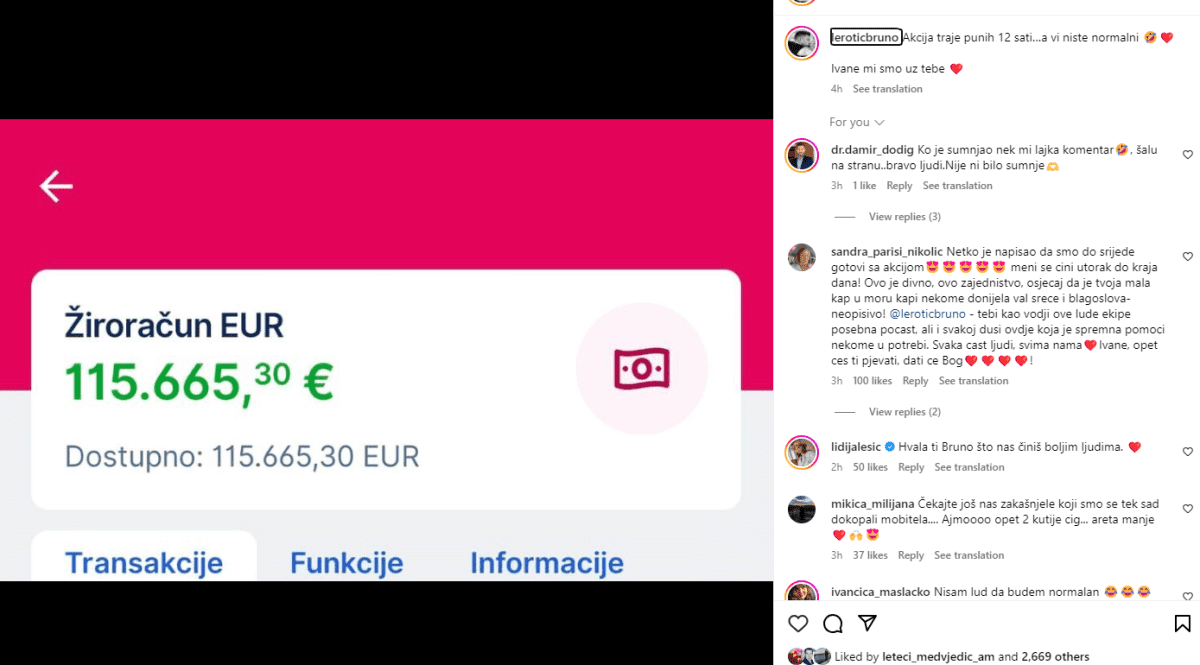Expand View replies (3)
This screenshot has width=1200, height=665.
tap(905, 217)
